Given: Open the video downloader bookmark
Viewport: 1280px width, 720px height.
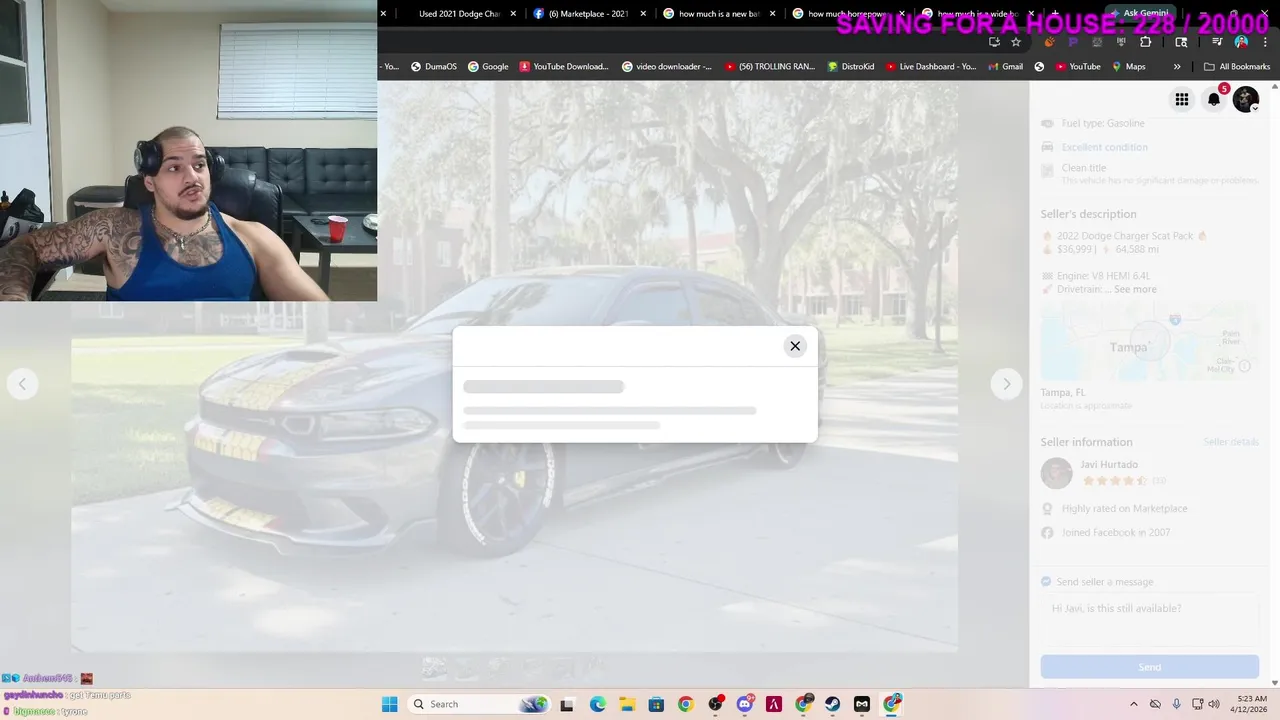Looking at the screenshot, I should (667, 67).
